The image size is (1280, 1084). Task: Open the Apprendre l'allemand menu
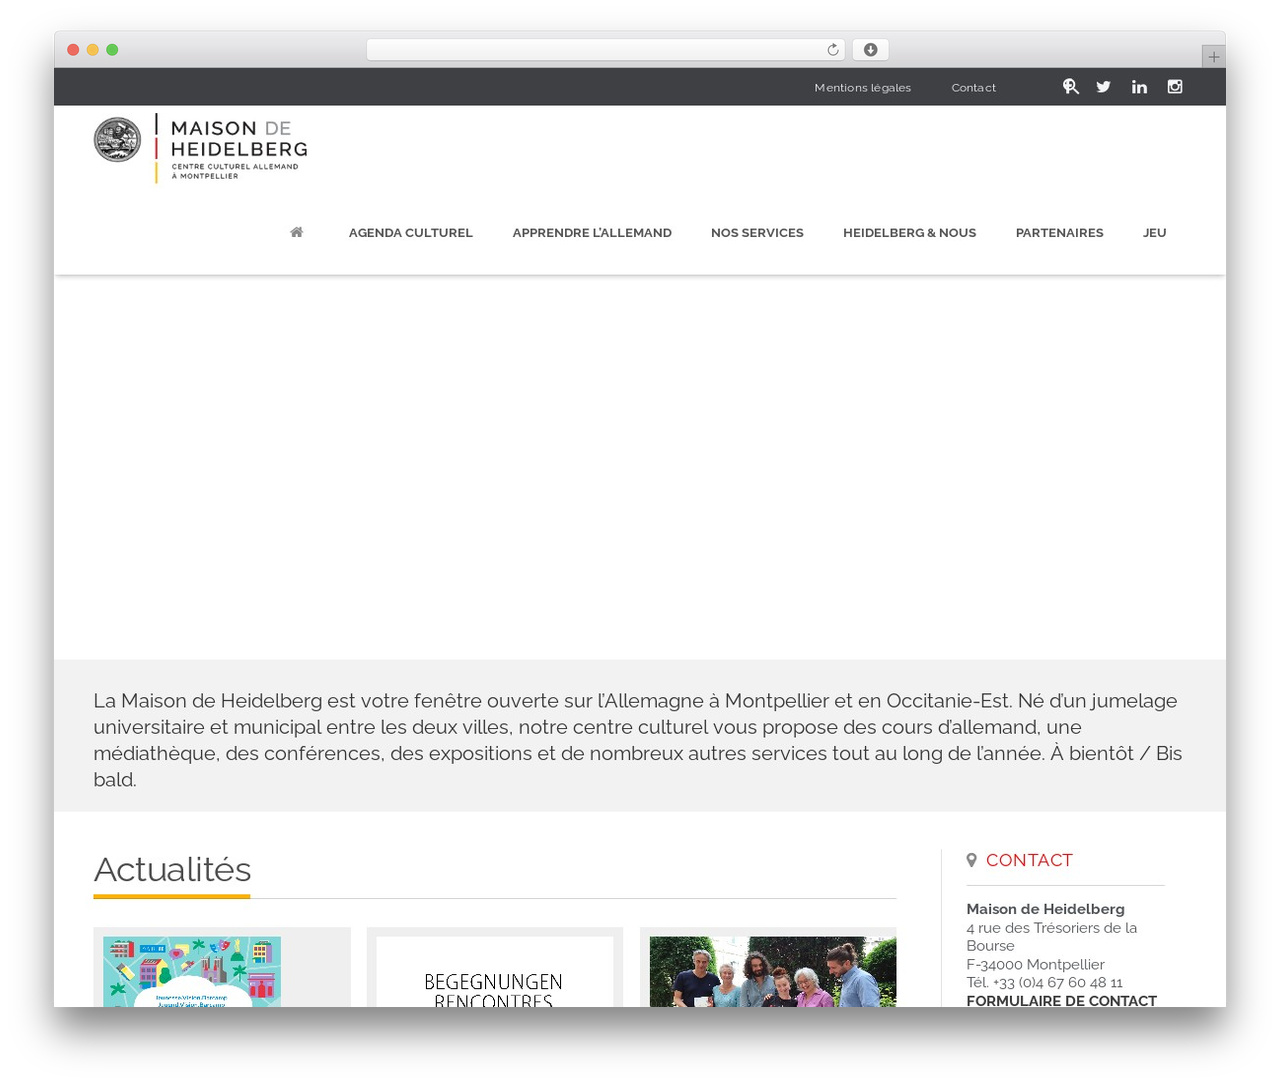pyautogui.click(x=592, y=233)
